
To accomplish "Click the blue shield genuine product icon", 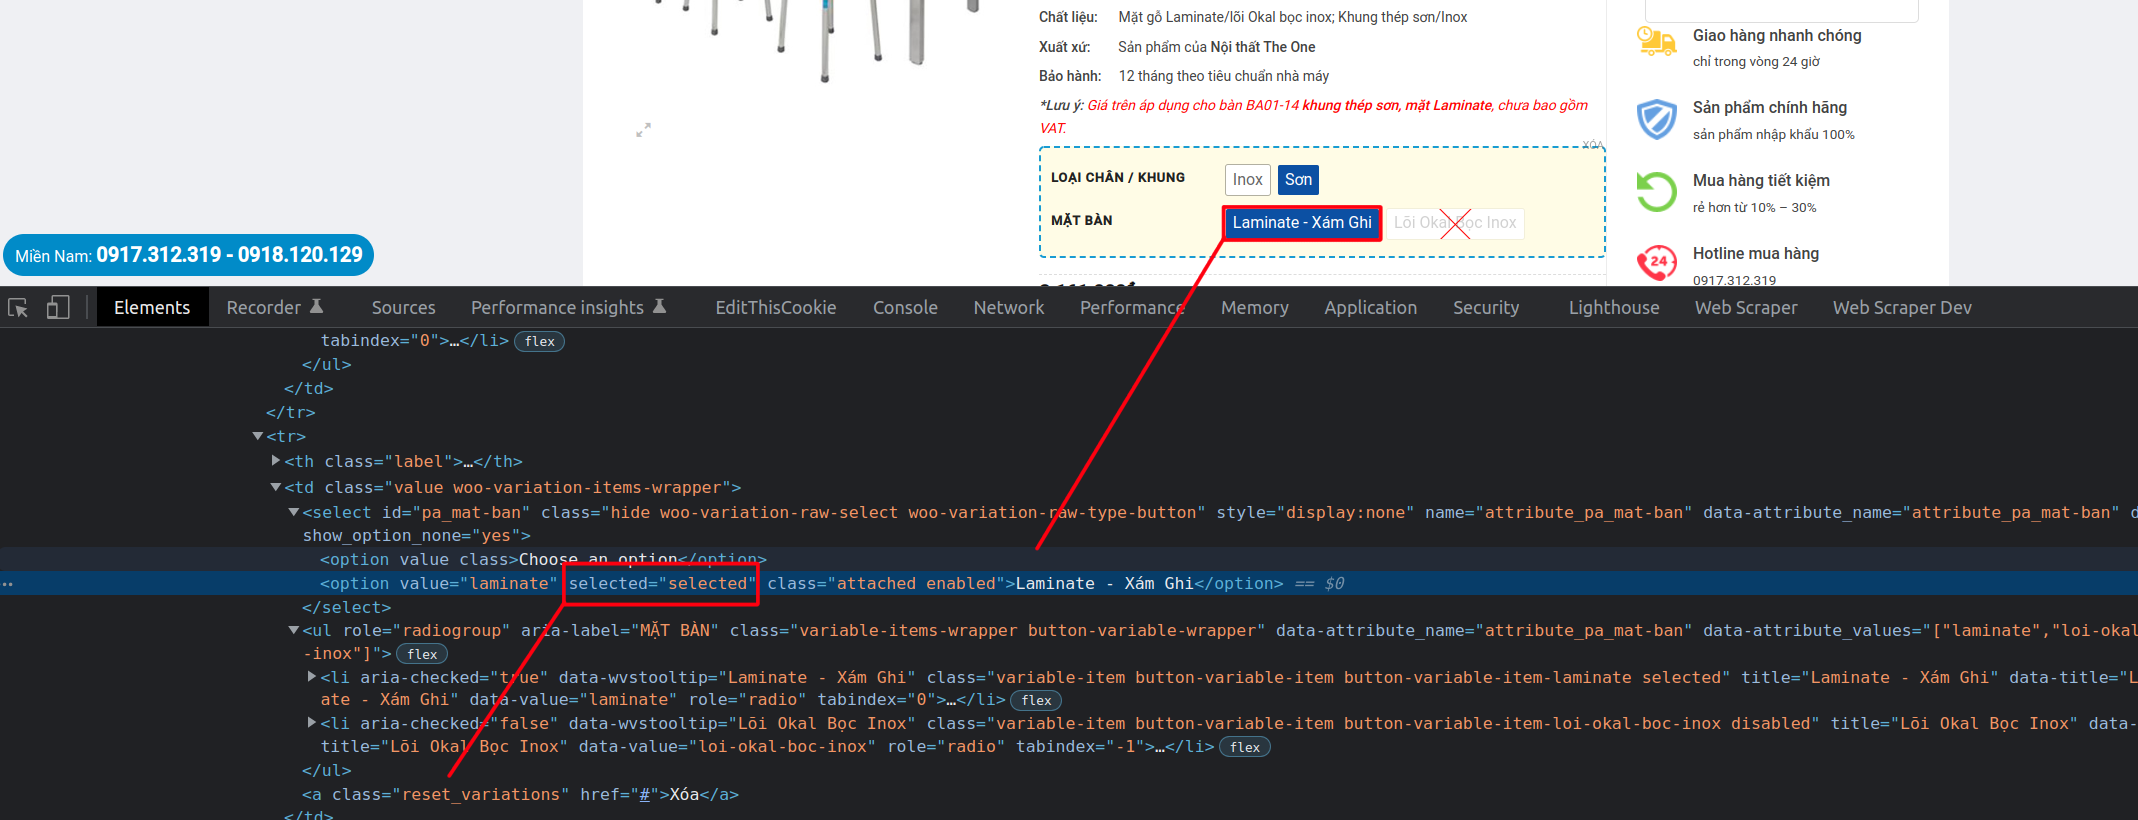I will [x=1656, y=119].
